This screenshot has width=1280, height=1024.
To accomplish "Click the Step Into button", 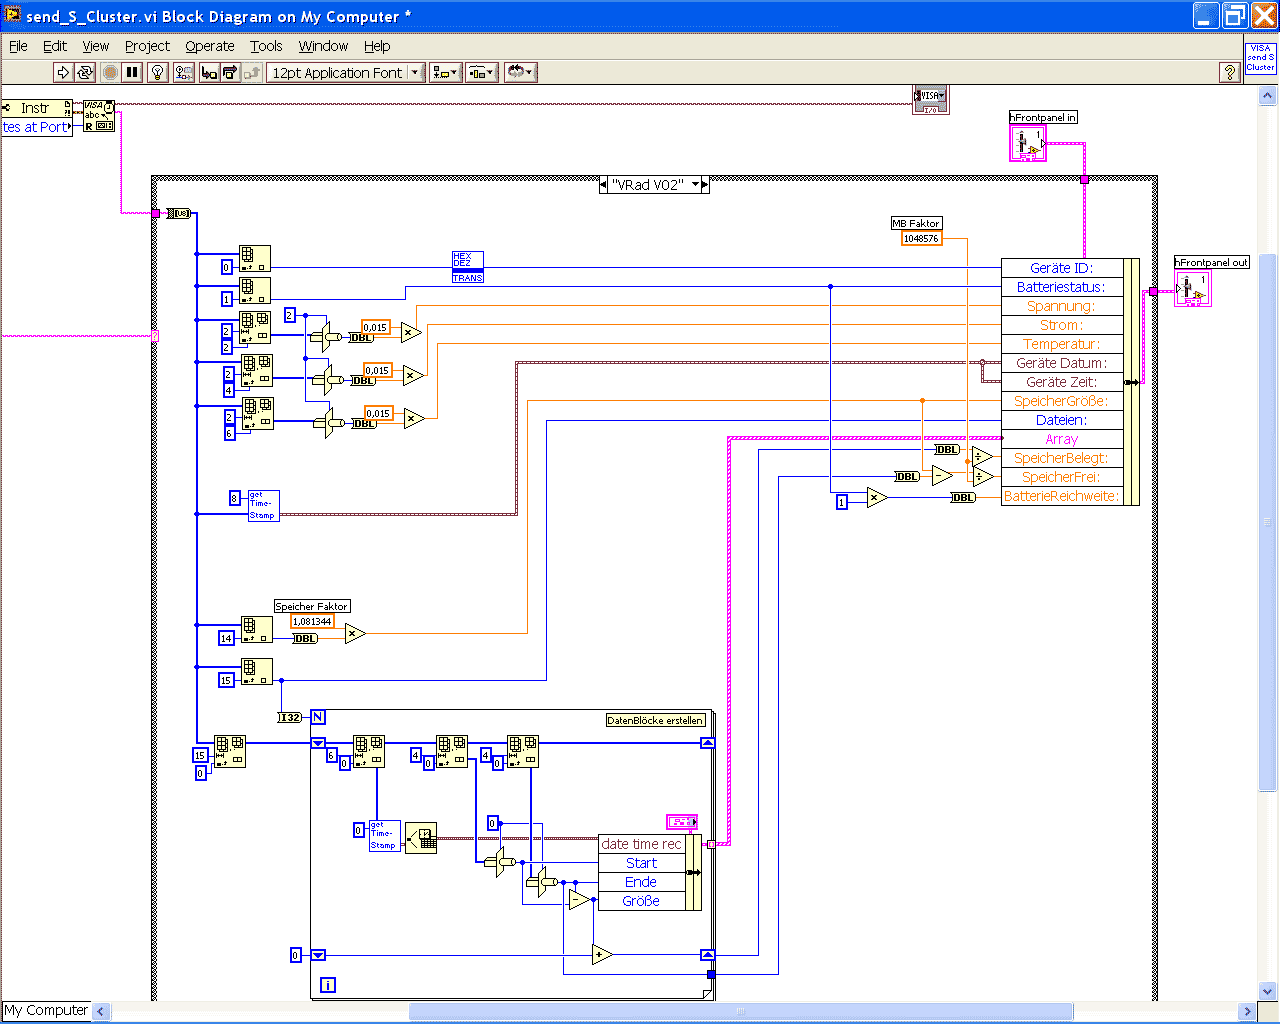I will point(209,72).
